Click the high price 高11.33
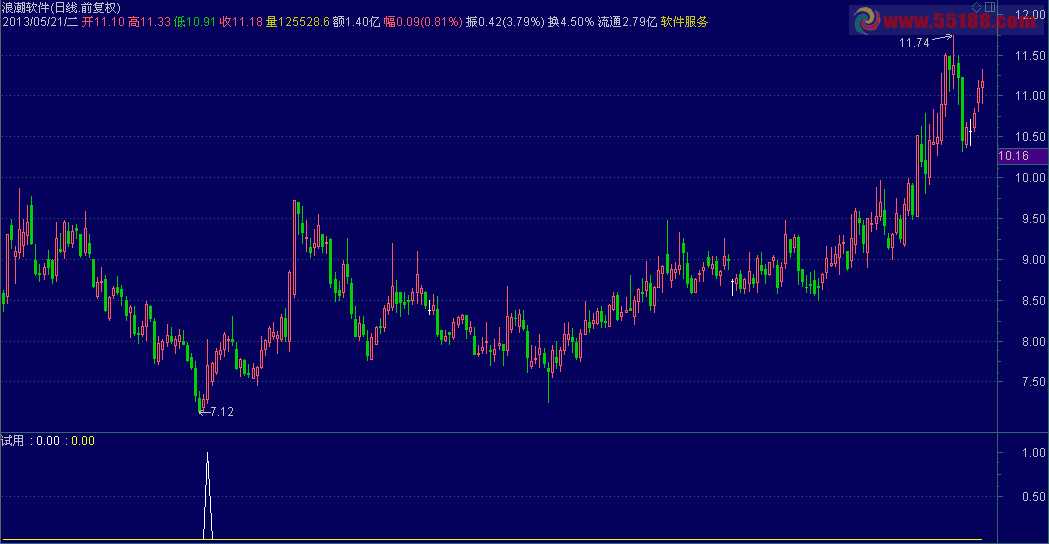 (149, 22)
